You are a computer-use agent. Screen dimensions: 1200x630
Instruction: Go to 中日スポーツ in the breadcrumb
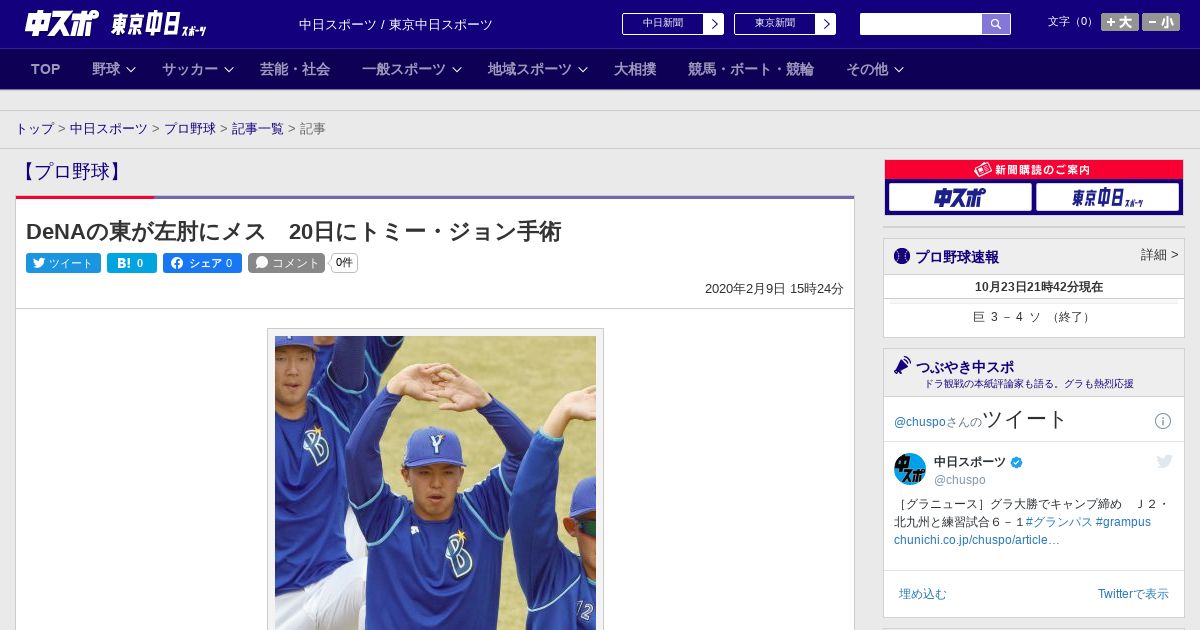tap(109, 129)
